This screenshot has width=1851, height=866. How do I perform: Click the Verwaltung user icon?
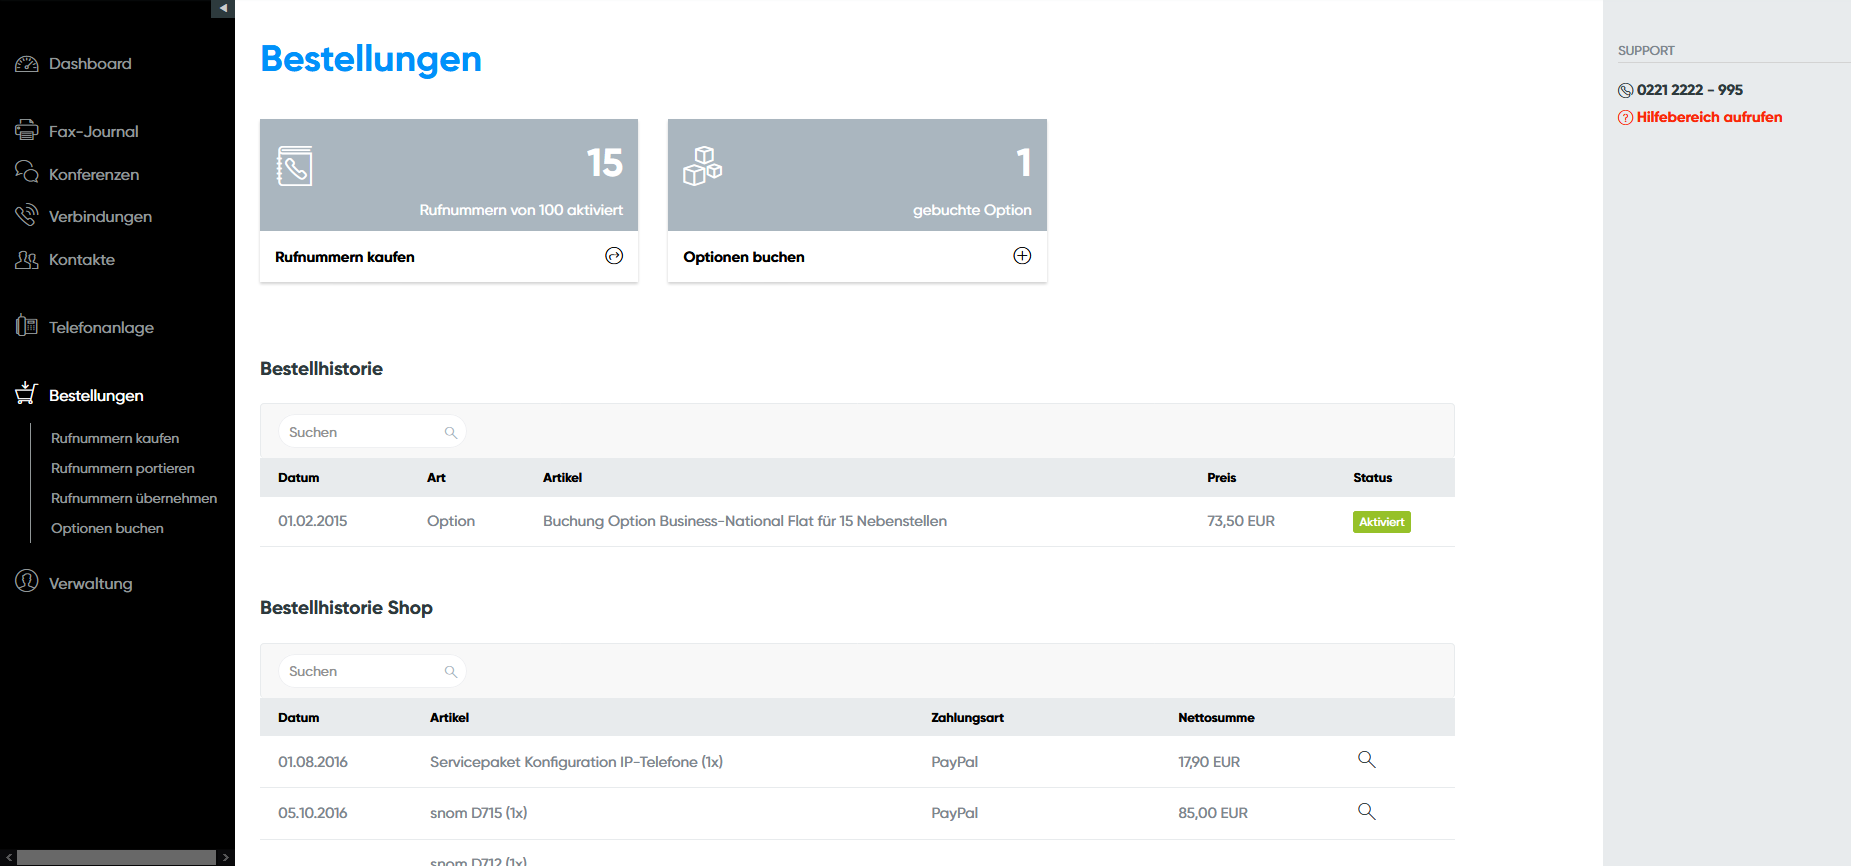point(27,581)
